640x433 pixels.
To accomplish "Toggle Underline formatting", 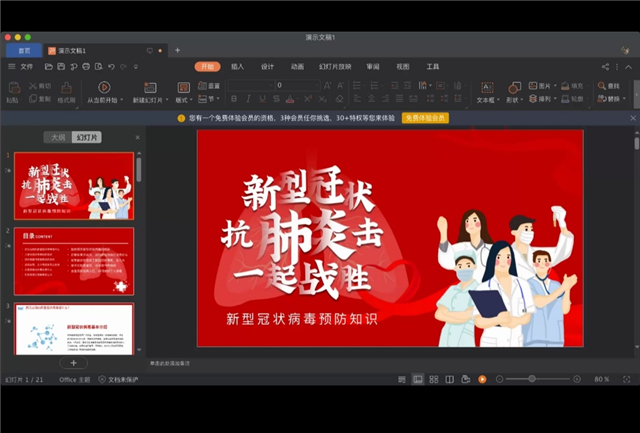I will click(x=262, y=99).
